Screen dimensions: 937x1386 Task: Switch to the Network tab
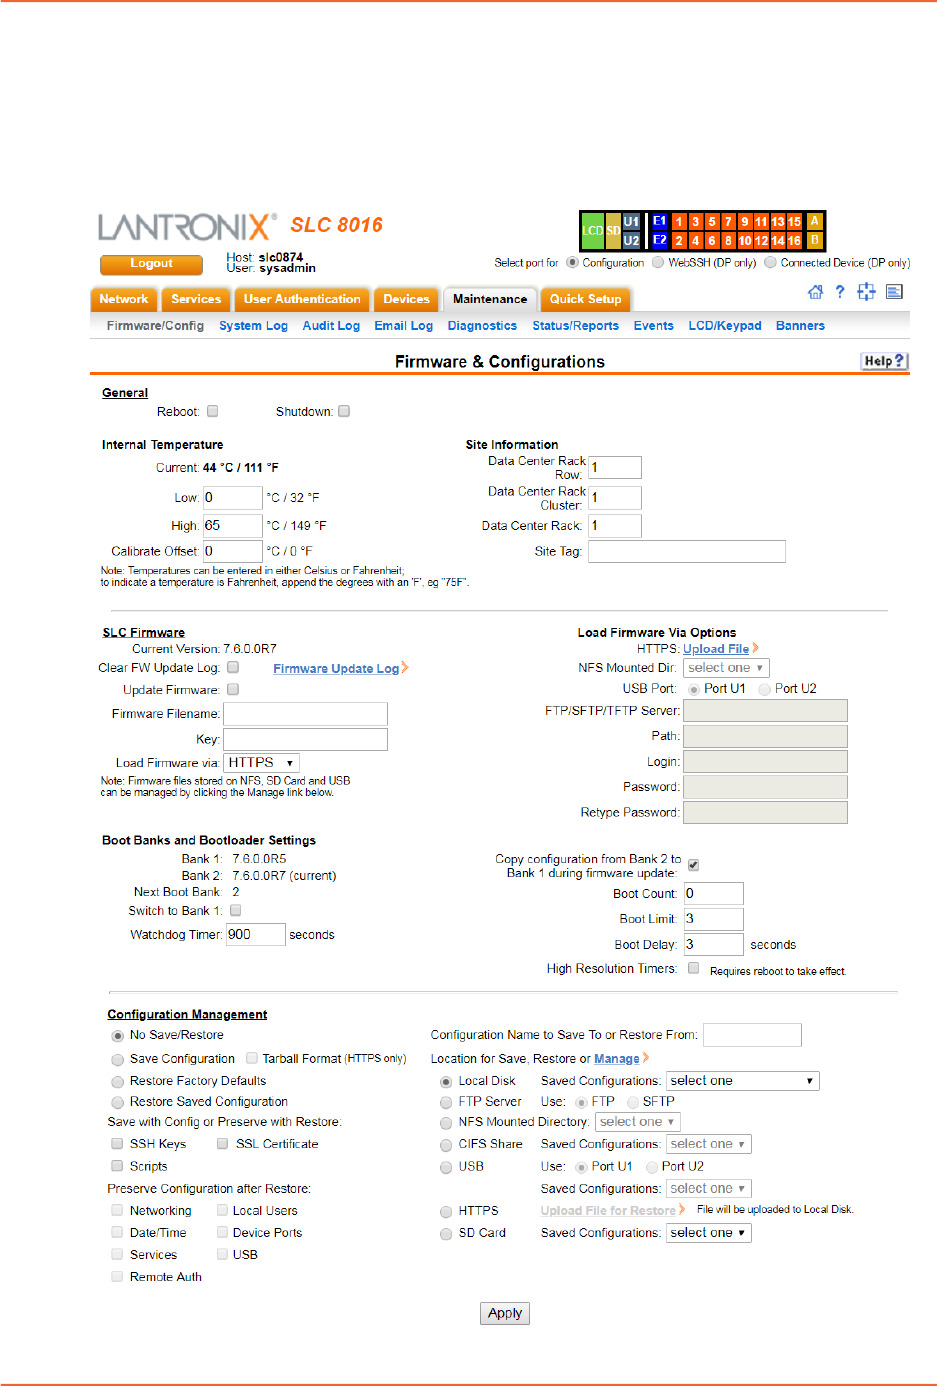point(123,299)
